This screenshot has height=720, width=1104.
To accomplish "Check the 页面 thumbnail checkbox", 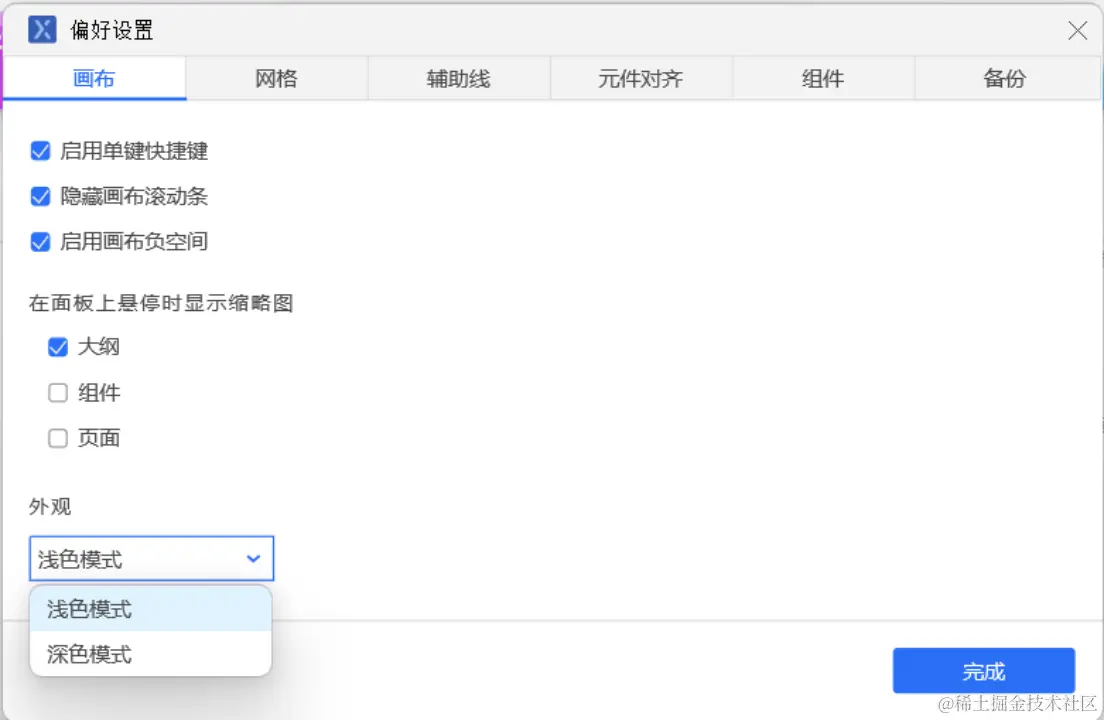I will [x=58, y=438].
